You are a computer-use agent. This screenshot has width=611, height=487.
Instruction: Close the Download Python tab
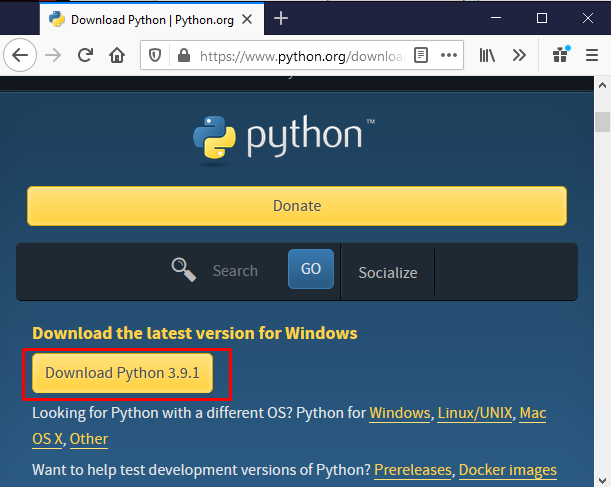[247, 19]
